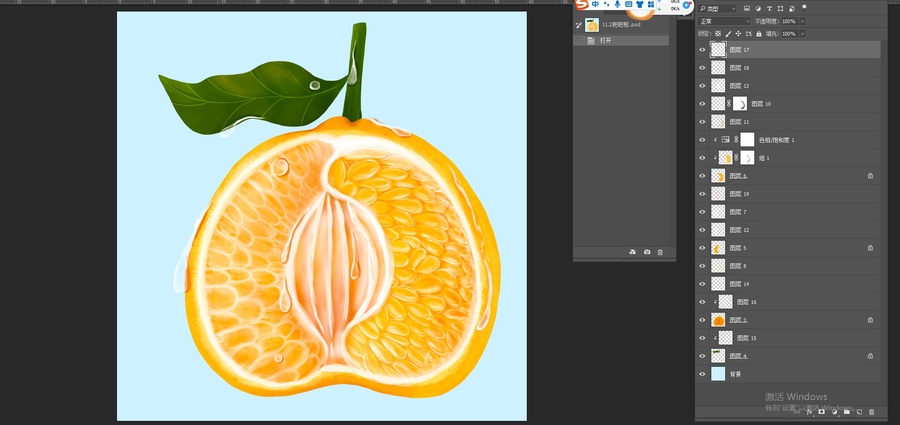Hide layer 图层 17 with eye icon

[702, 50]
